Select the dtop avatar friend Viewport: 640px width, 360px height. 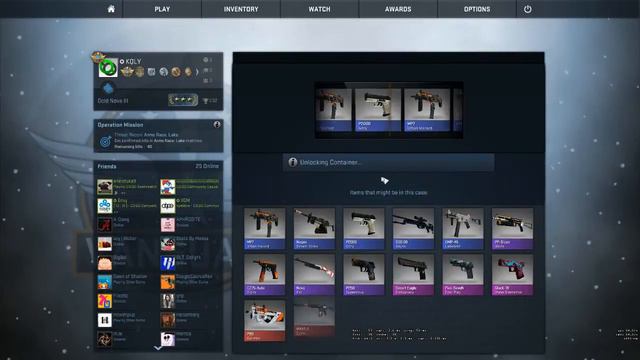tap(168, 206)
